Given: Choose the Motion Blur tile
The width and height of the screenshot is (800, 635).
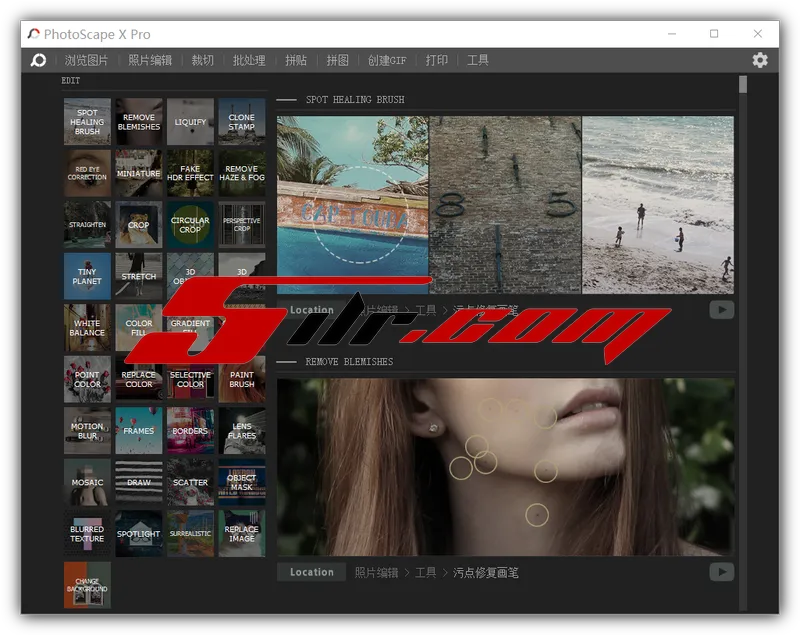Looking at the screenshot, I should tap(87, 431).
